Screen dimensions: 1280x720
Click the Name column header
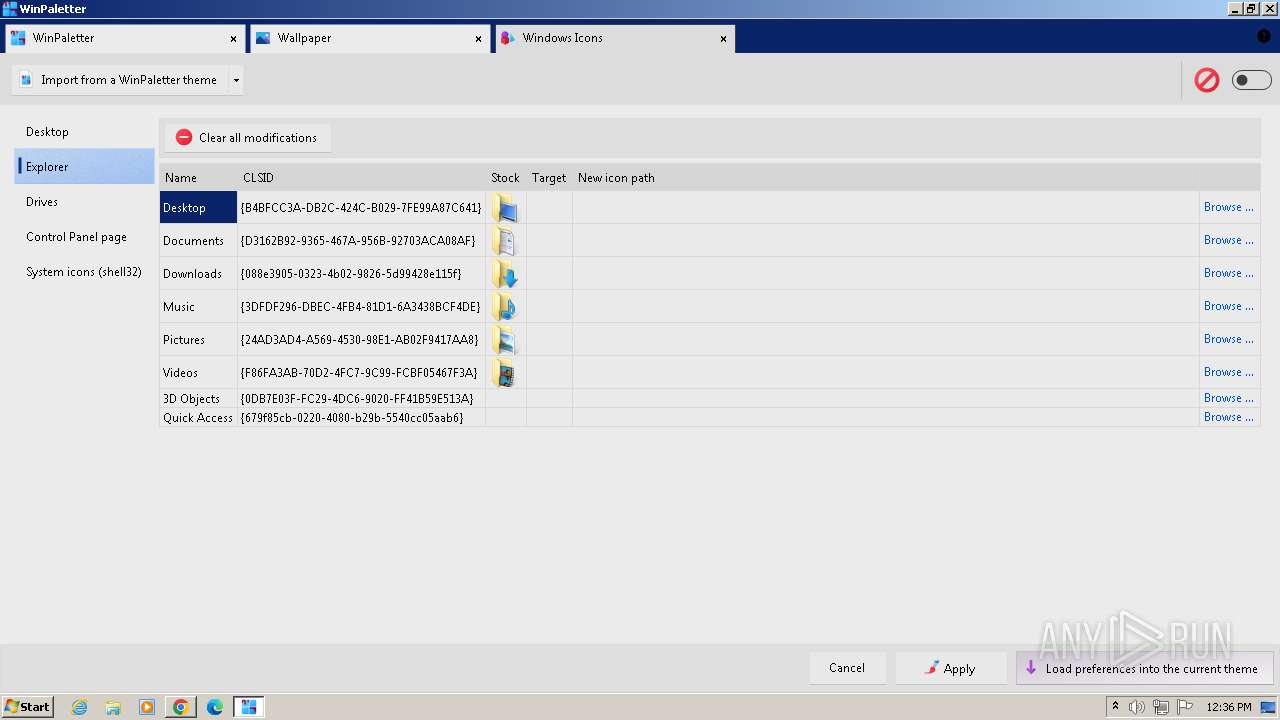[198, 178]
